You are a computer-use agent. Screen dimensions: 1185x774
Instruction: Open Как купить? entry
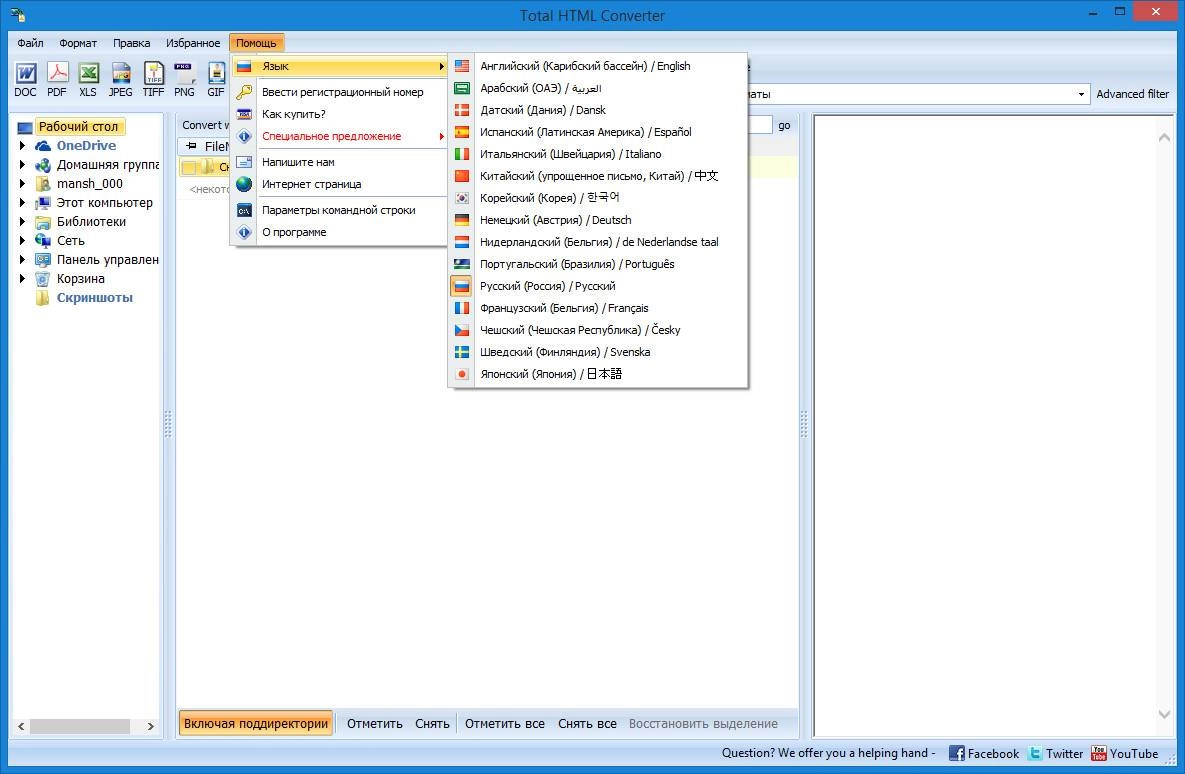[339, 113]
